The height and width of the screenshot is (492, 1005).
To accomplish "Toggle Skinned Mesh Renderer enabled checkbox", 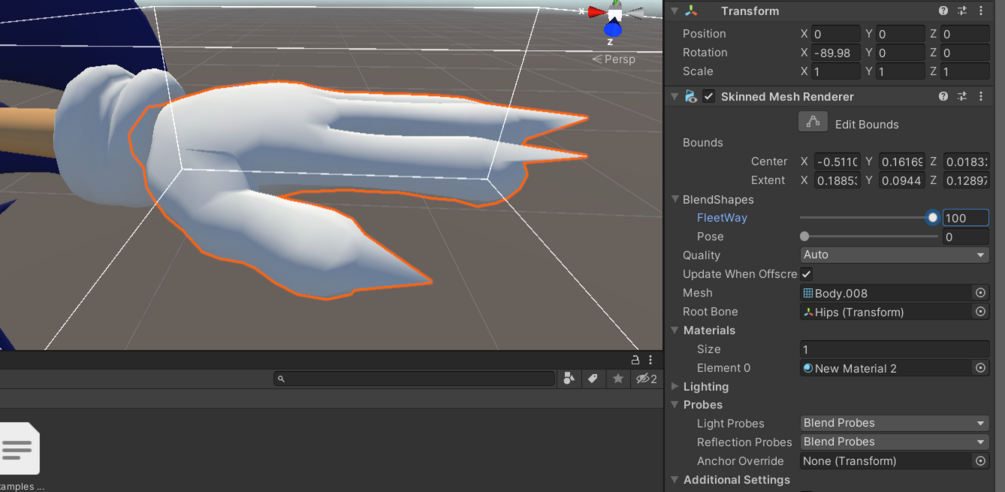I will 708,97.
